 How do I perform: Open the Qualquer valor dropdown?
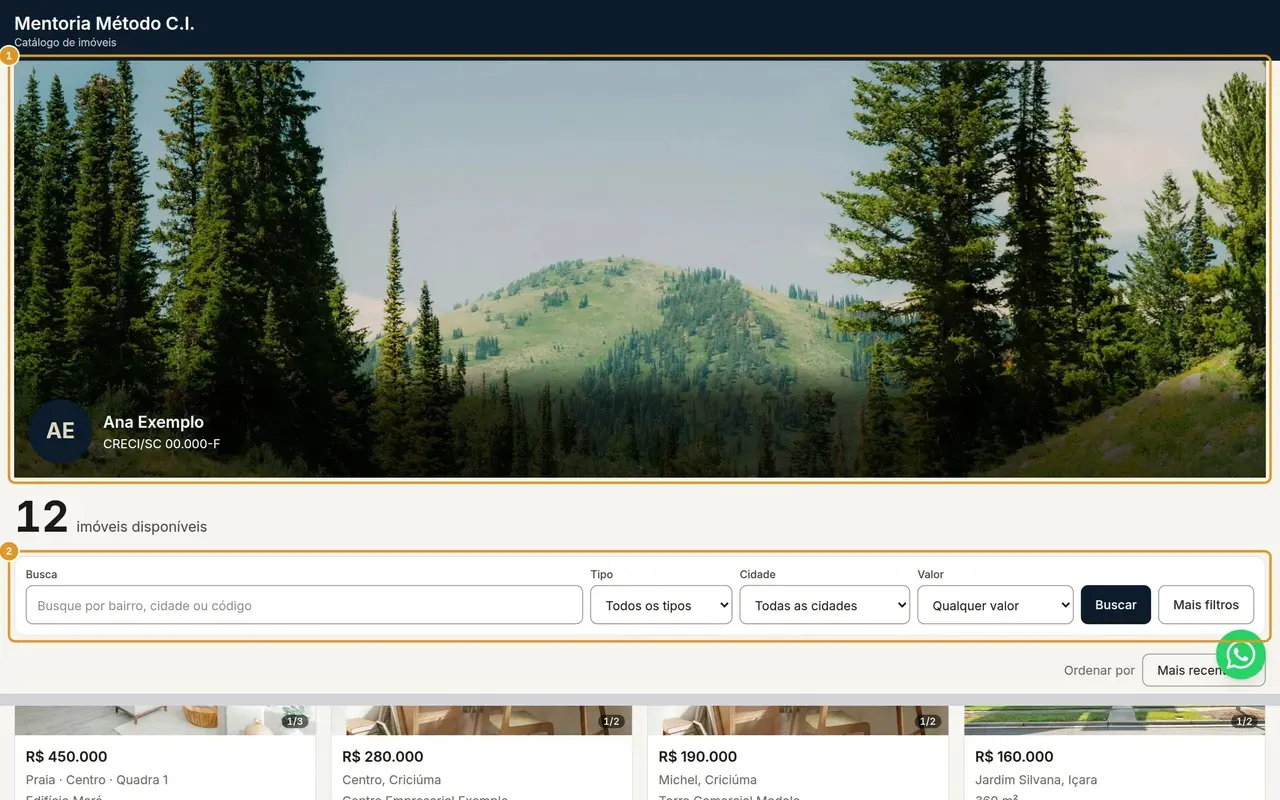[x=995, y=605]
